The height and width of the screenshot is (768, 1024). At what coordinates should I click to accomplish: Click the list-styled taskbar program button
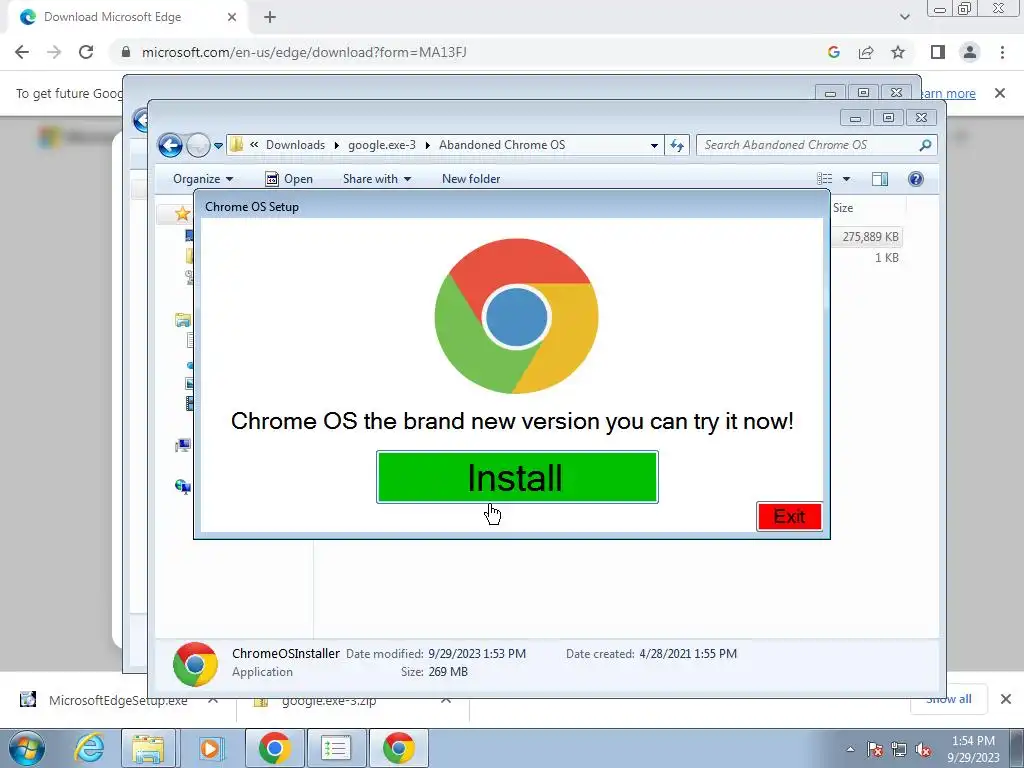(336, 748)
